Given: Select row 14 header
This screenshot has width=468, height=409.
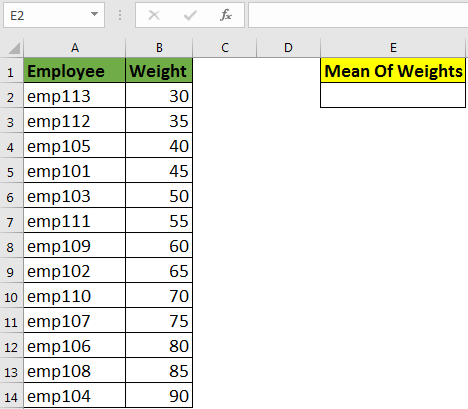Looking at the screenshot, I should coord(11,397).
